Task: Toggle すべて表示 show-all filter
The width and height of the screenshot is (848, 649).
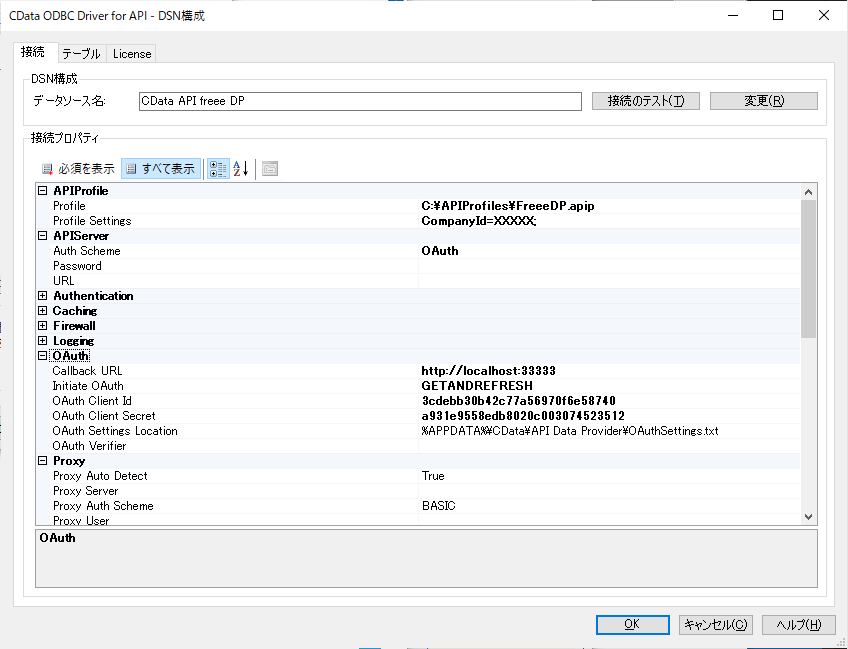Action: click(x=161, y=169)
